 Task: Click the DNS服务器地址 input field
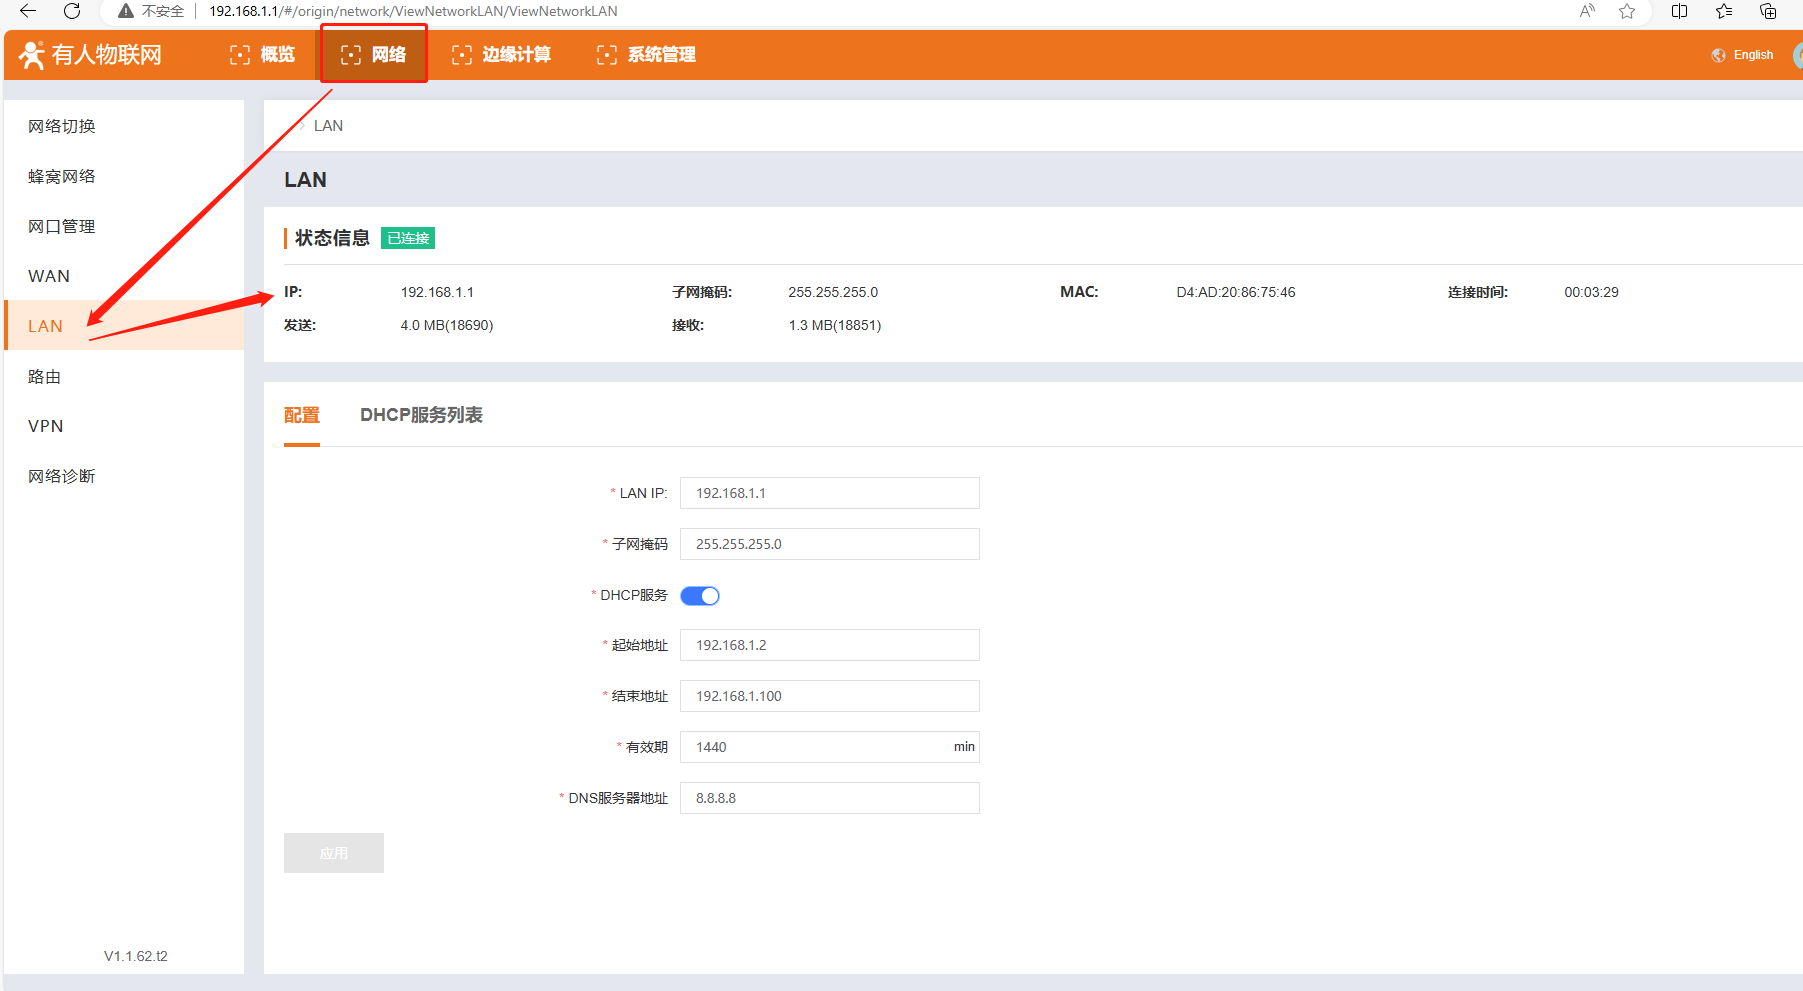829,798
